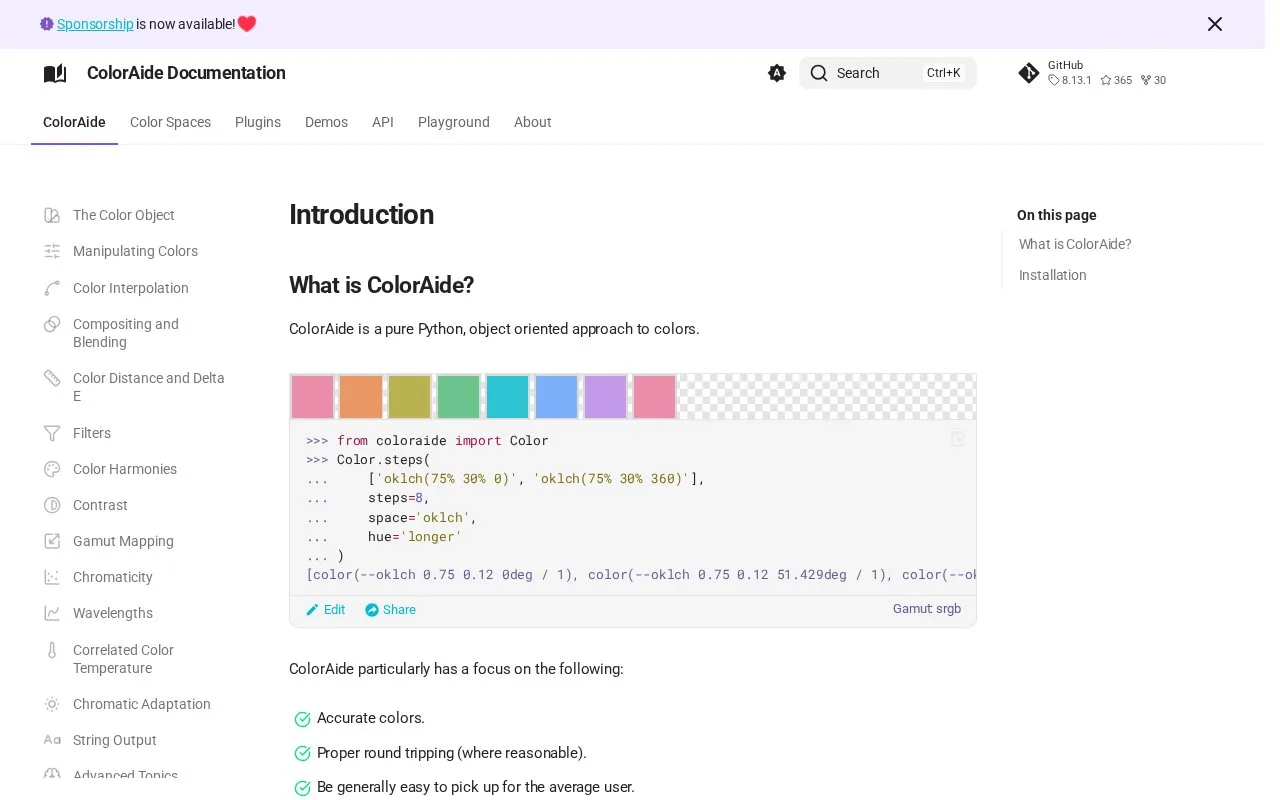
Task: Open the Color Spaces tab
Action: [170, 122]
